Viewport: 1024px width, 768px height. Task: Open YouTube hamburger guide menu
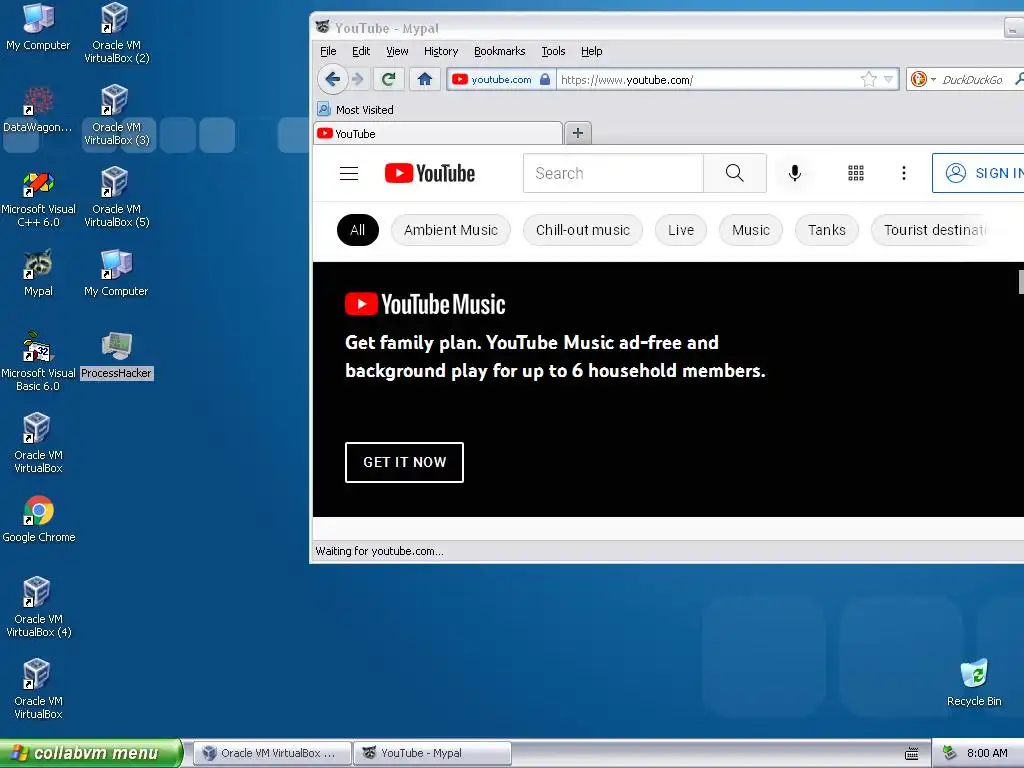(349, 173)
